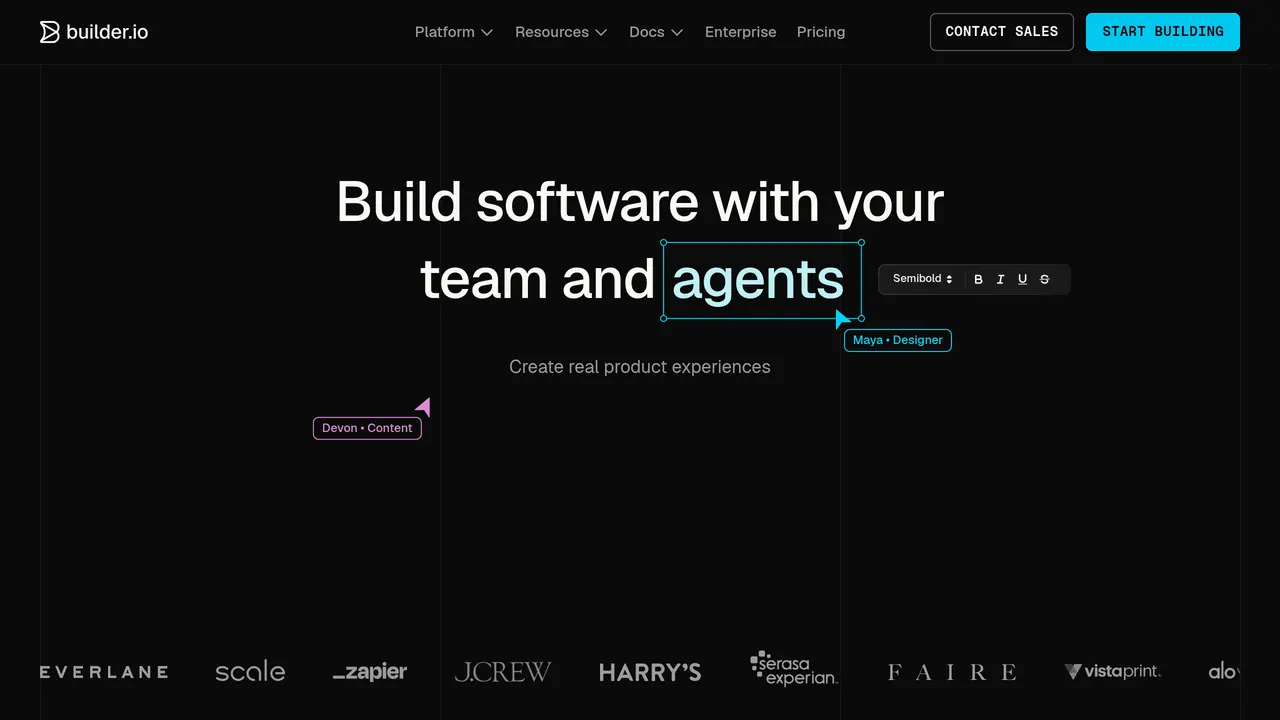
Task: Click the Maya • Designer cursor label
Action: coord(898,340)
